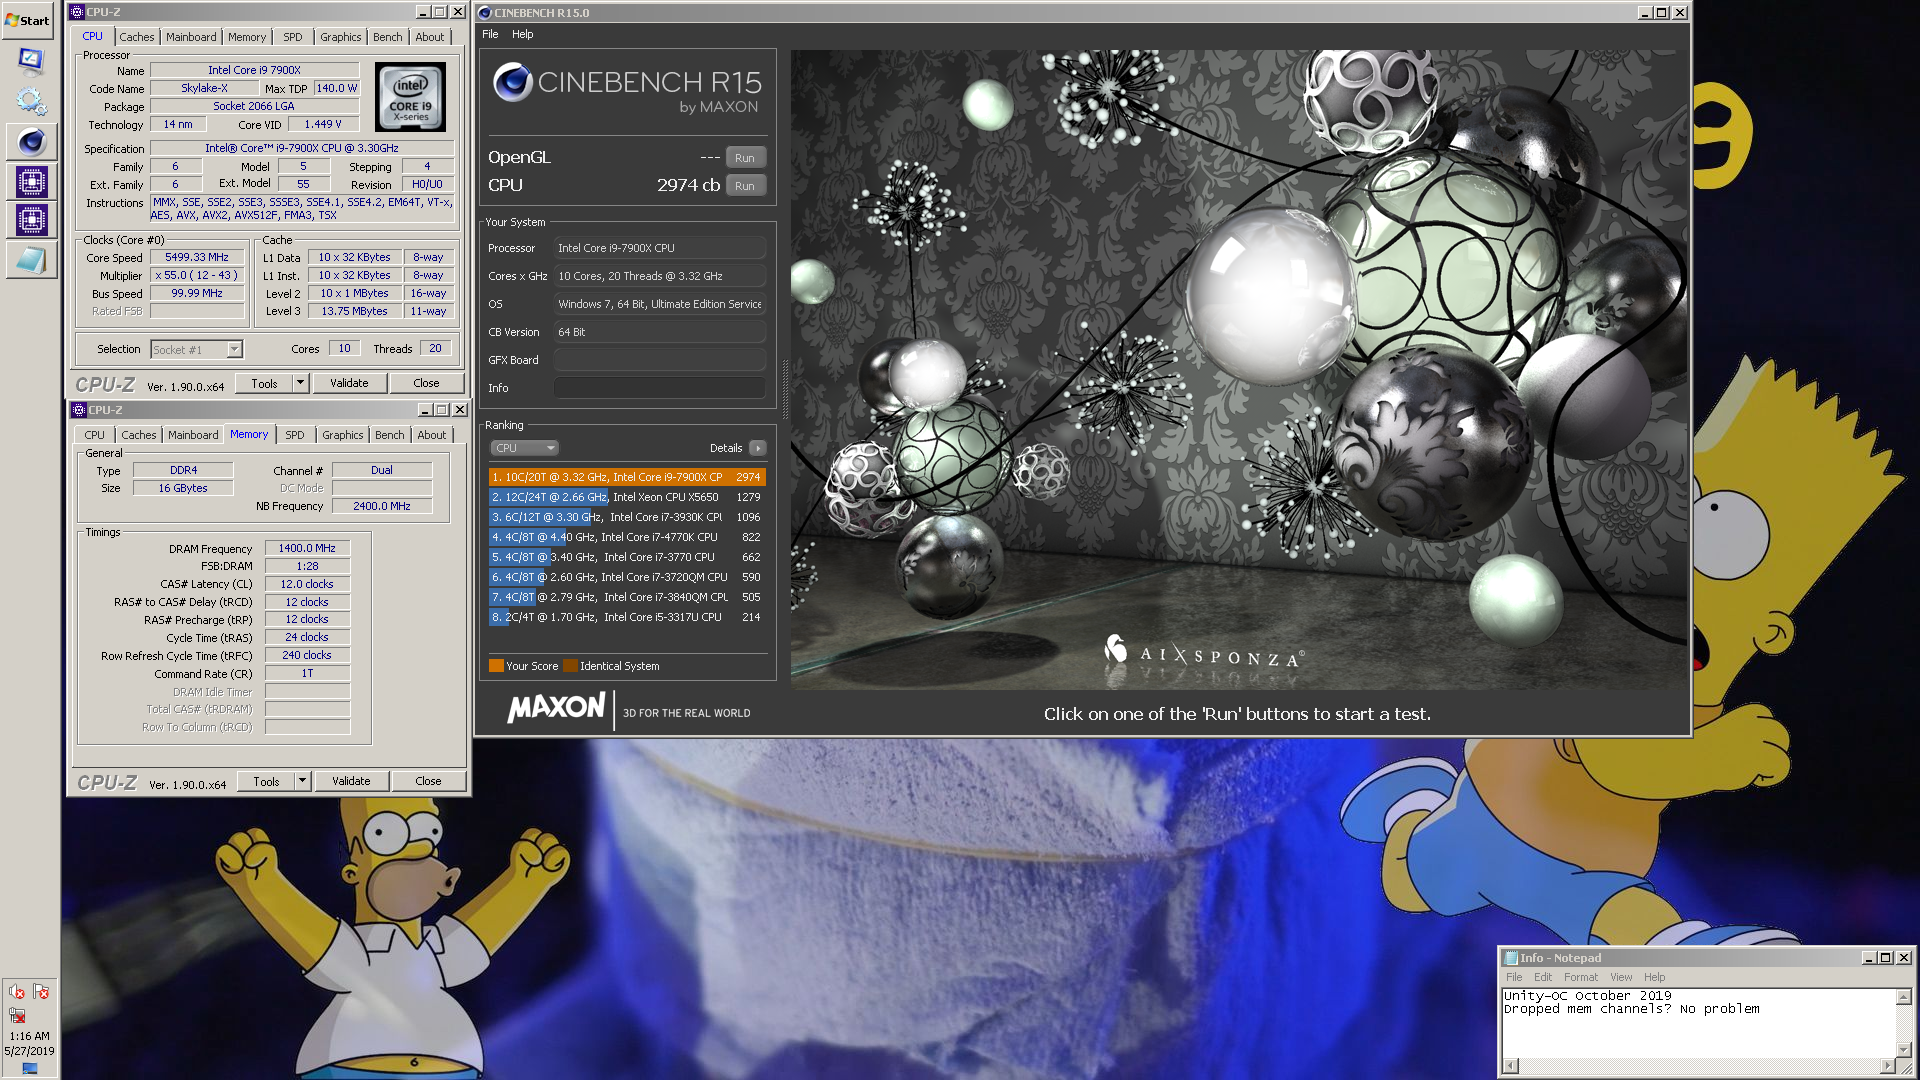The width and height of the screenshot is (1920, 1080).
Task: Select the Core i7-3930K ranking row
Action: pos(627,517)
